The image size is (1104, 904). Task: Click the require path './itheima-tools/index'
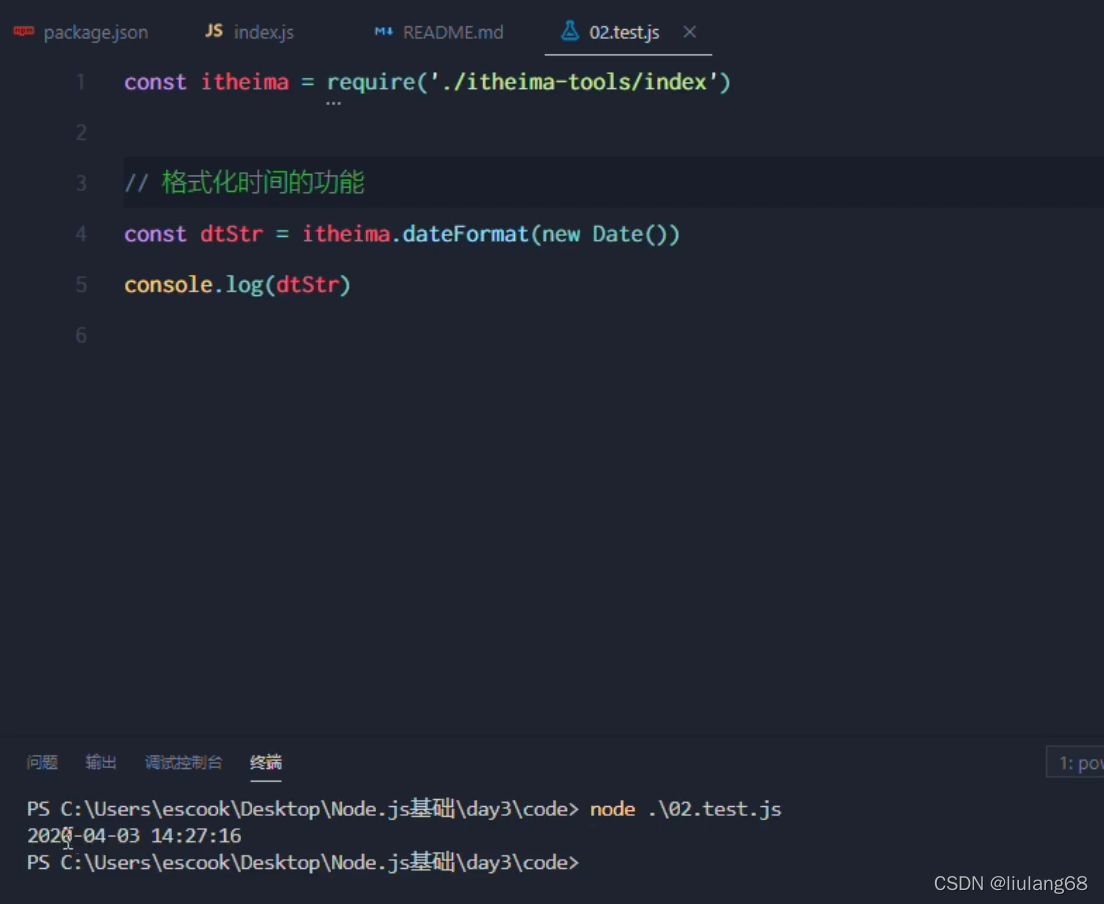tap(574, 82)
